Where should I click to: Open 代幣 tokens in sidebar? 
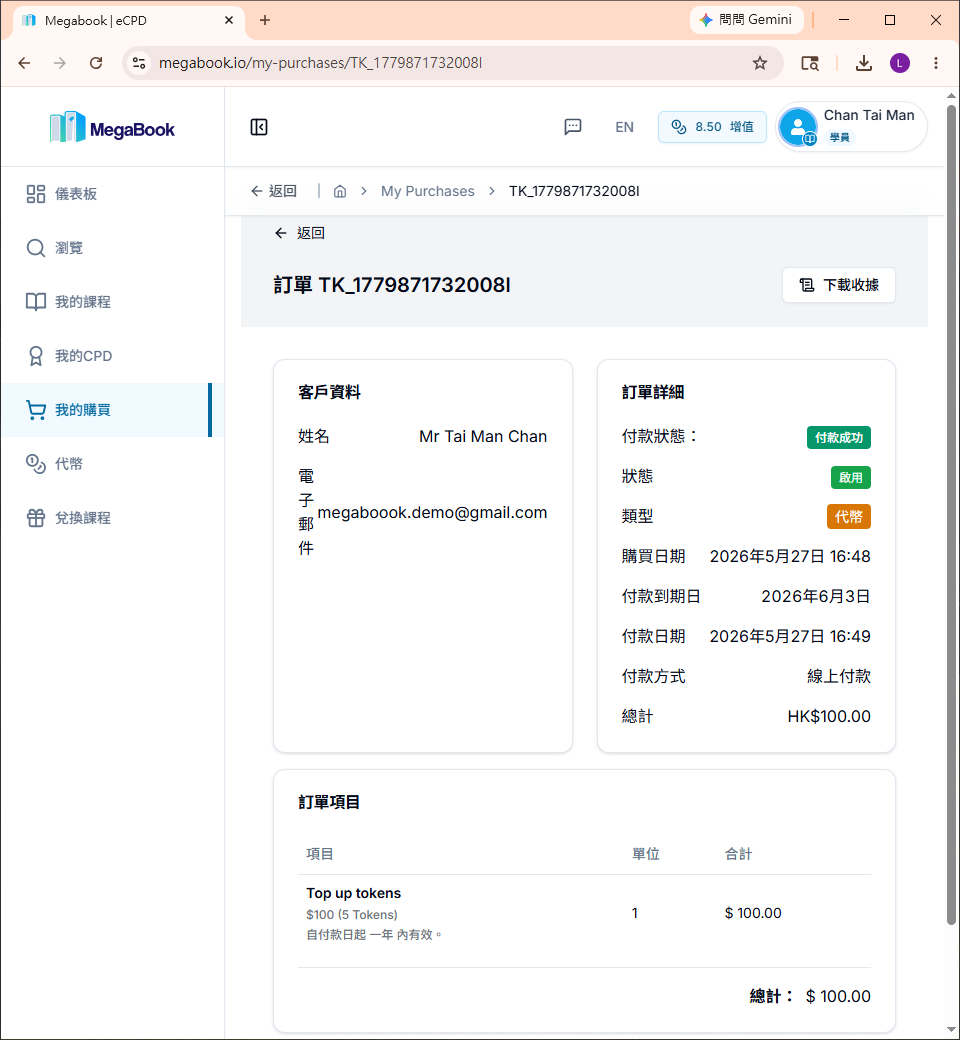click(112, 464)
